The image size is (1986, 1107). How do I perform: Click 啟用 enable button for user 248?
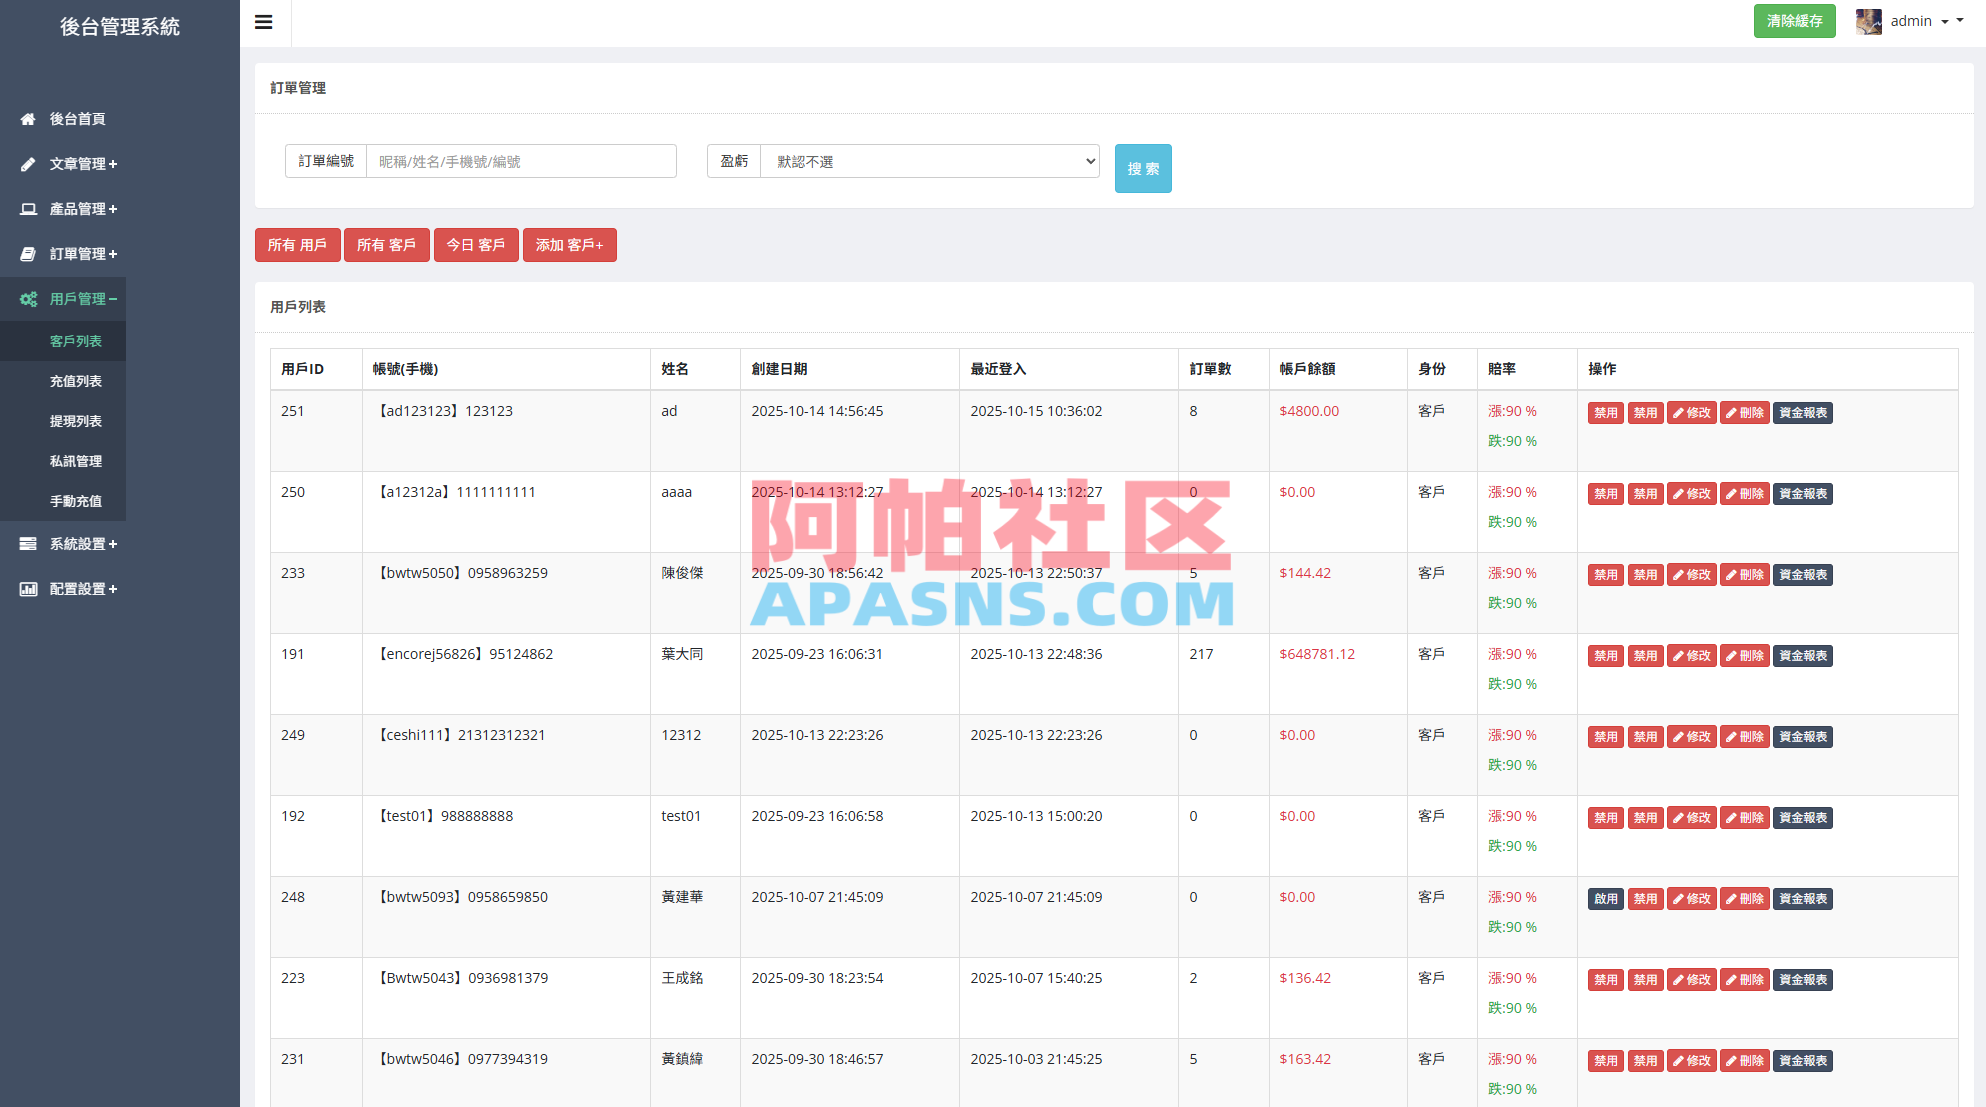pyautogui.click(x=1606, y=899)
